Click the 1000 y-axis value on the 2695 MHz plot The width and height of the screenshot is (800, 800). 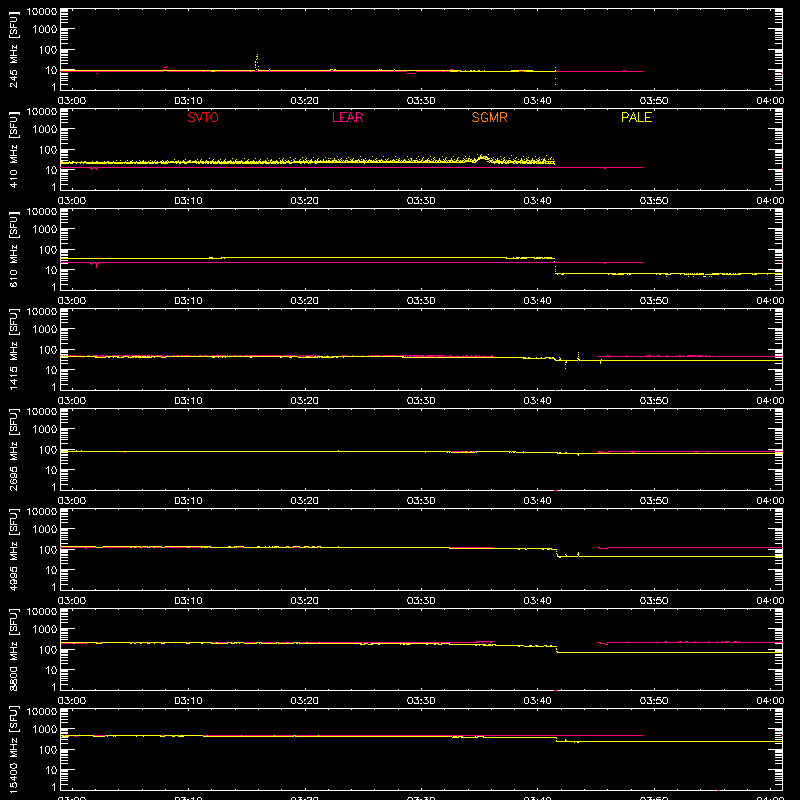coord(45,430)
